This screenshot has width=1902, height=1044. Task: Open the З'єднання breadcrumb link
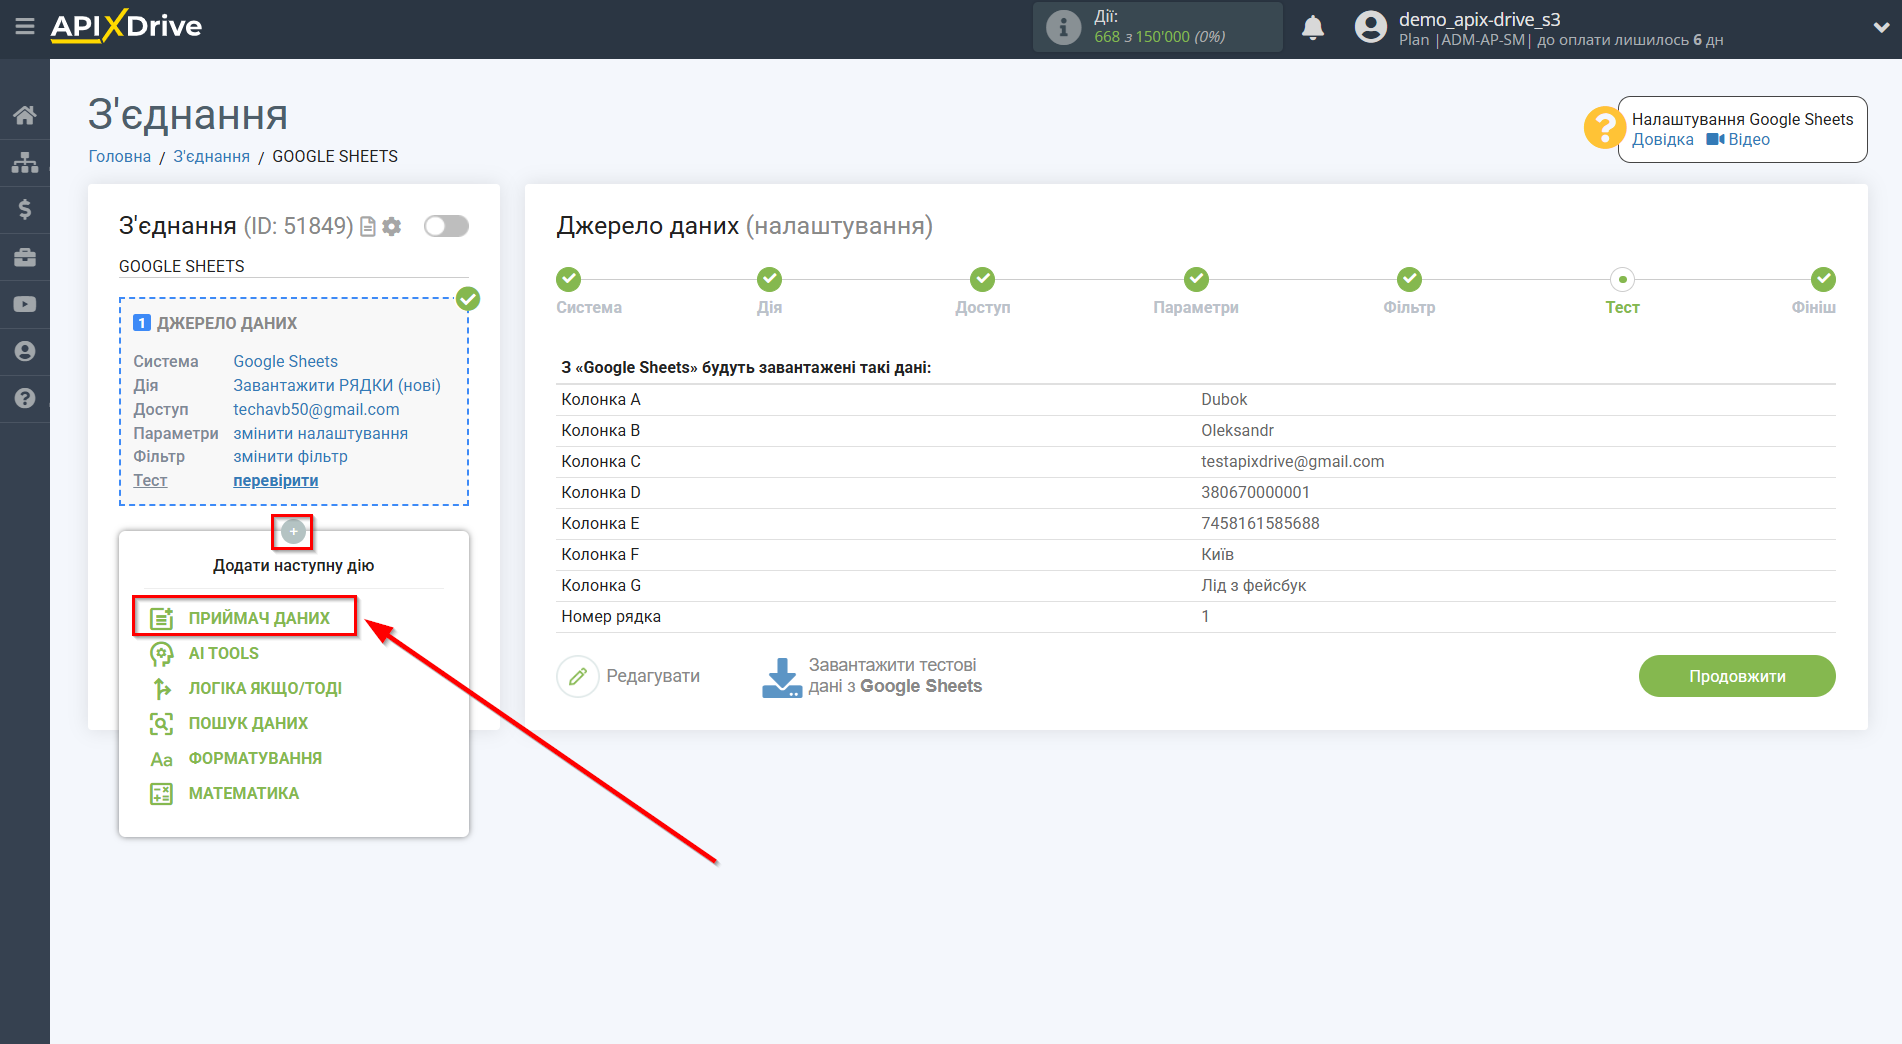(212, 156)
